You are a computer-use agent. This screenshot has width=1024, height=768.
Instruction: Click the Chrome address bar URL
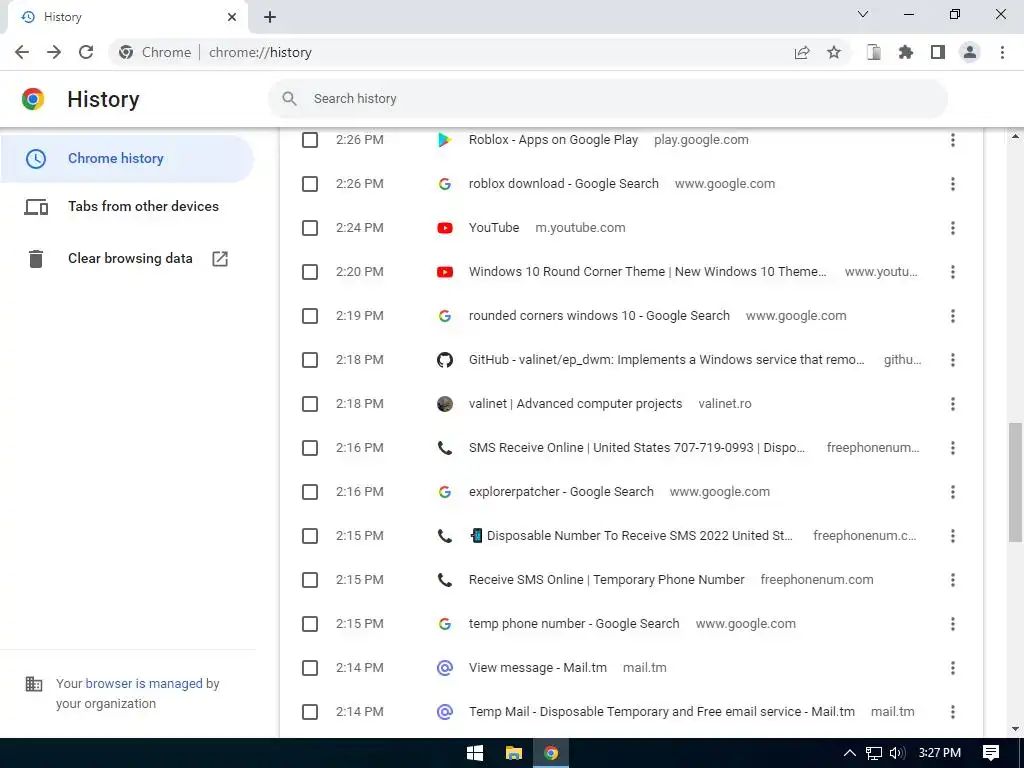tap(260, 52)
